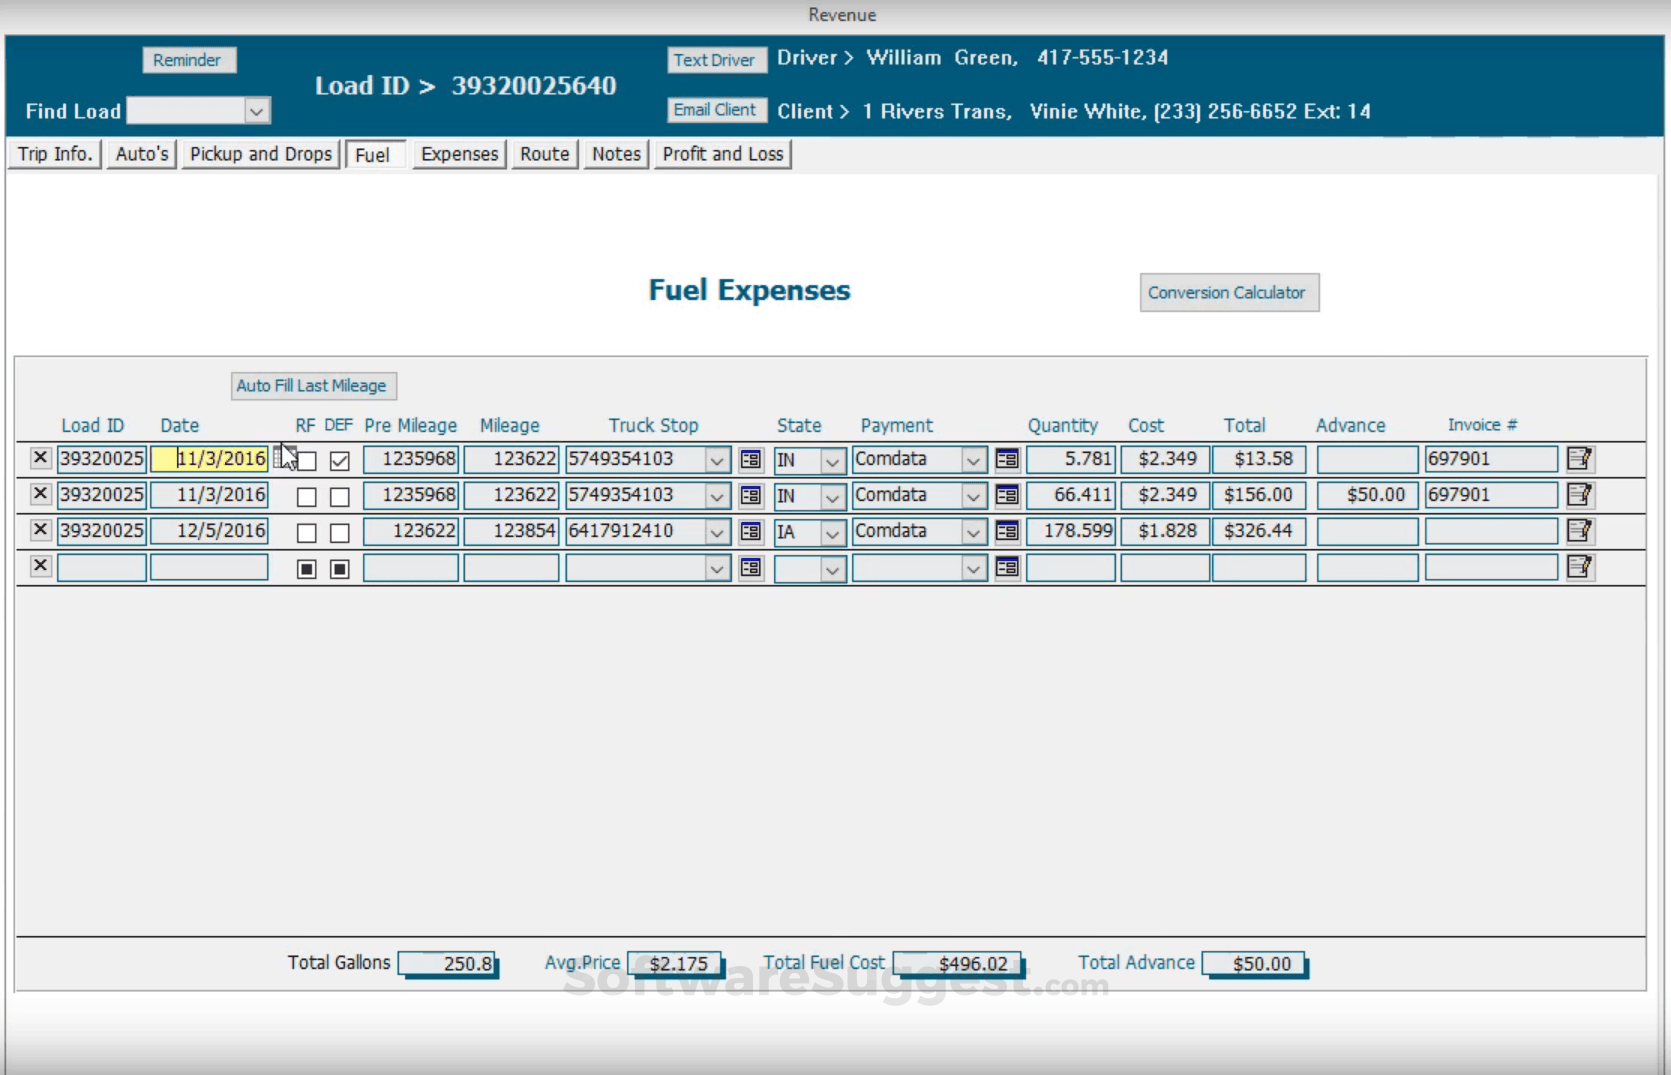Open the truck stop details icon on first row
The image size is (1671, 1075).
point(750,459)
